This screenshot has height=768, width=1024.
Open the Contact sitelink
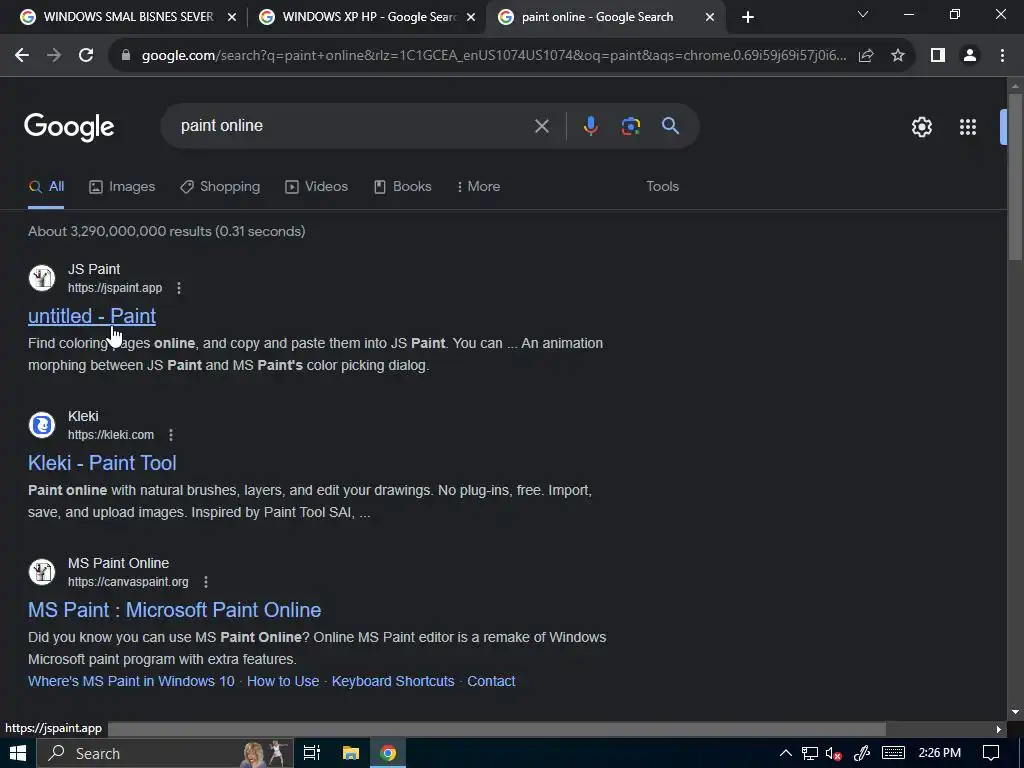click(491, 681)
